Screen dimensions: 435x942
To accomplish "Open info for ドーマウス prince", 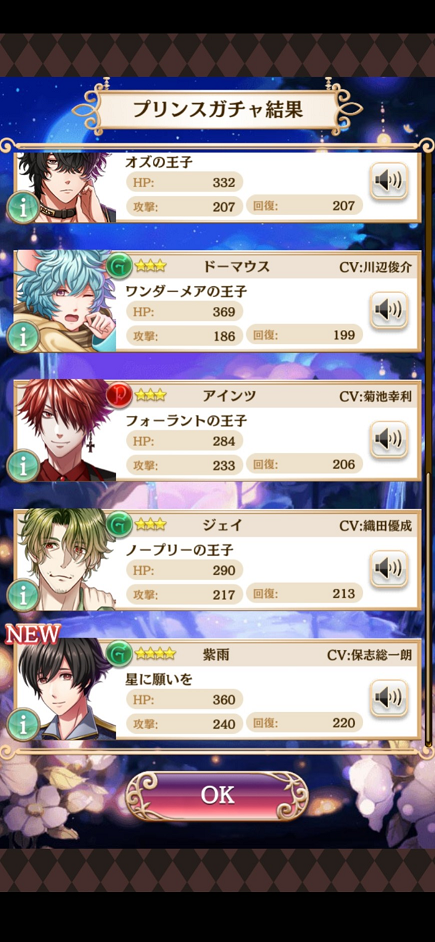I will tap(23, 338).
